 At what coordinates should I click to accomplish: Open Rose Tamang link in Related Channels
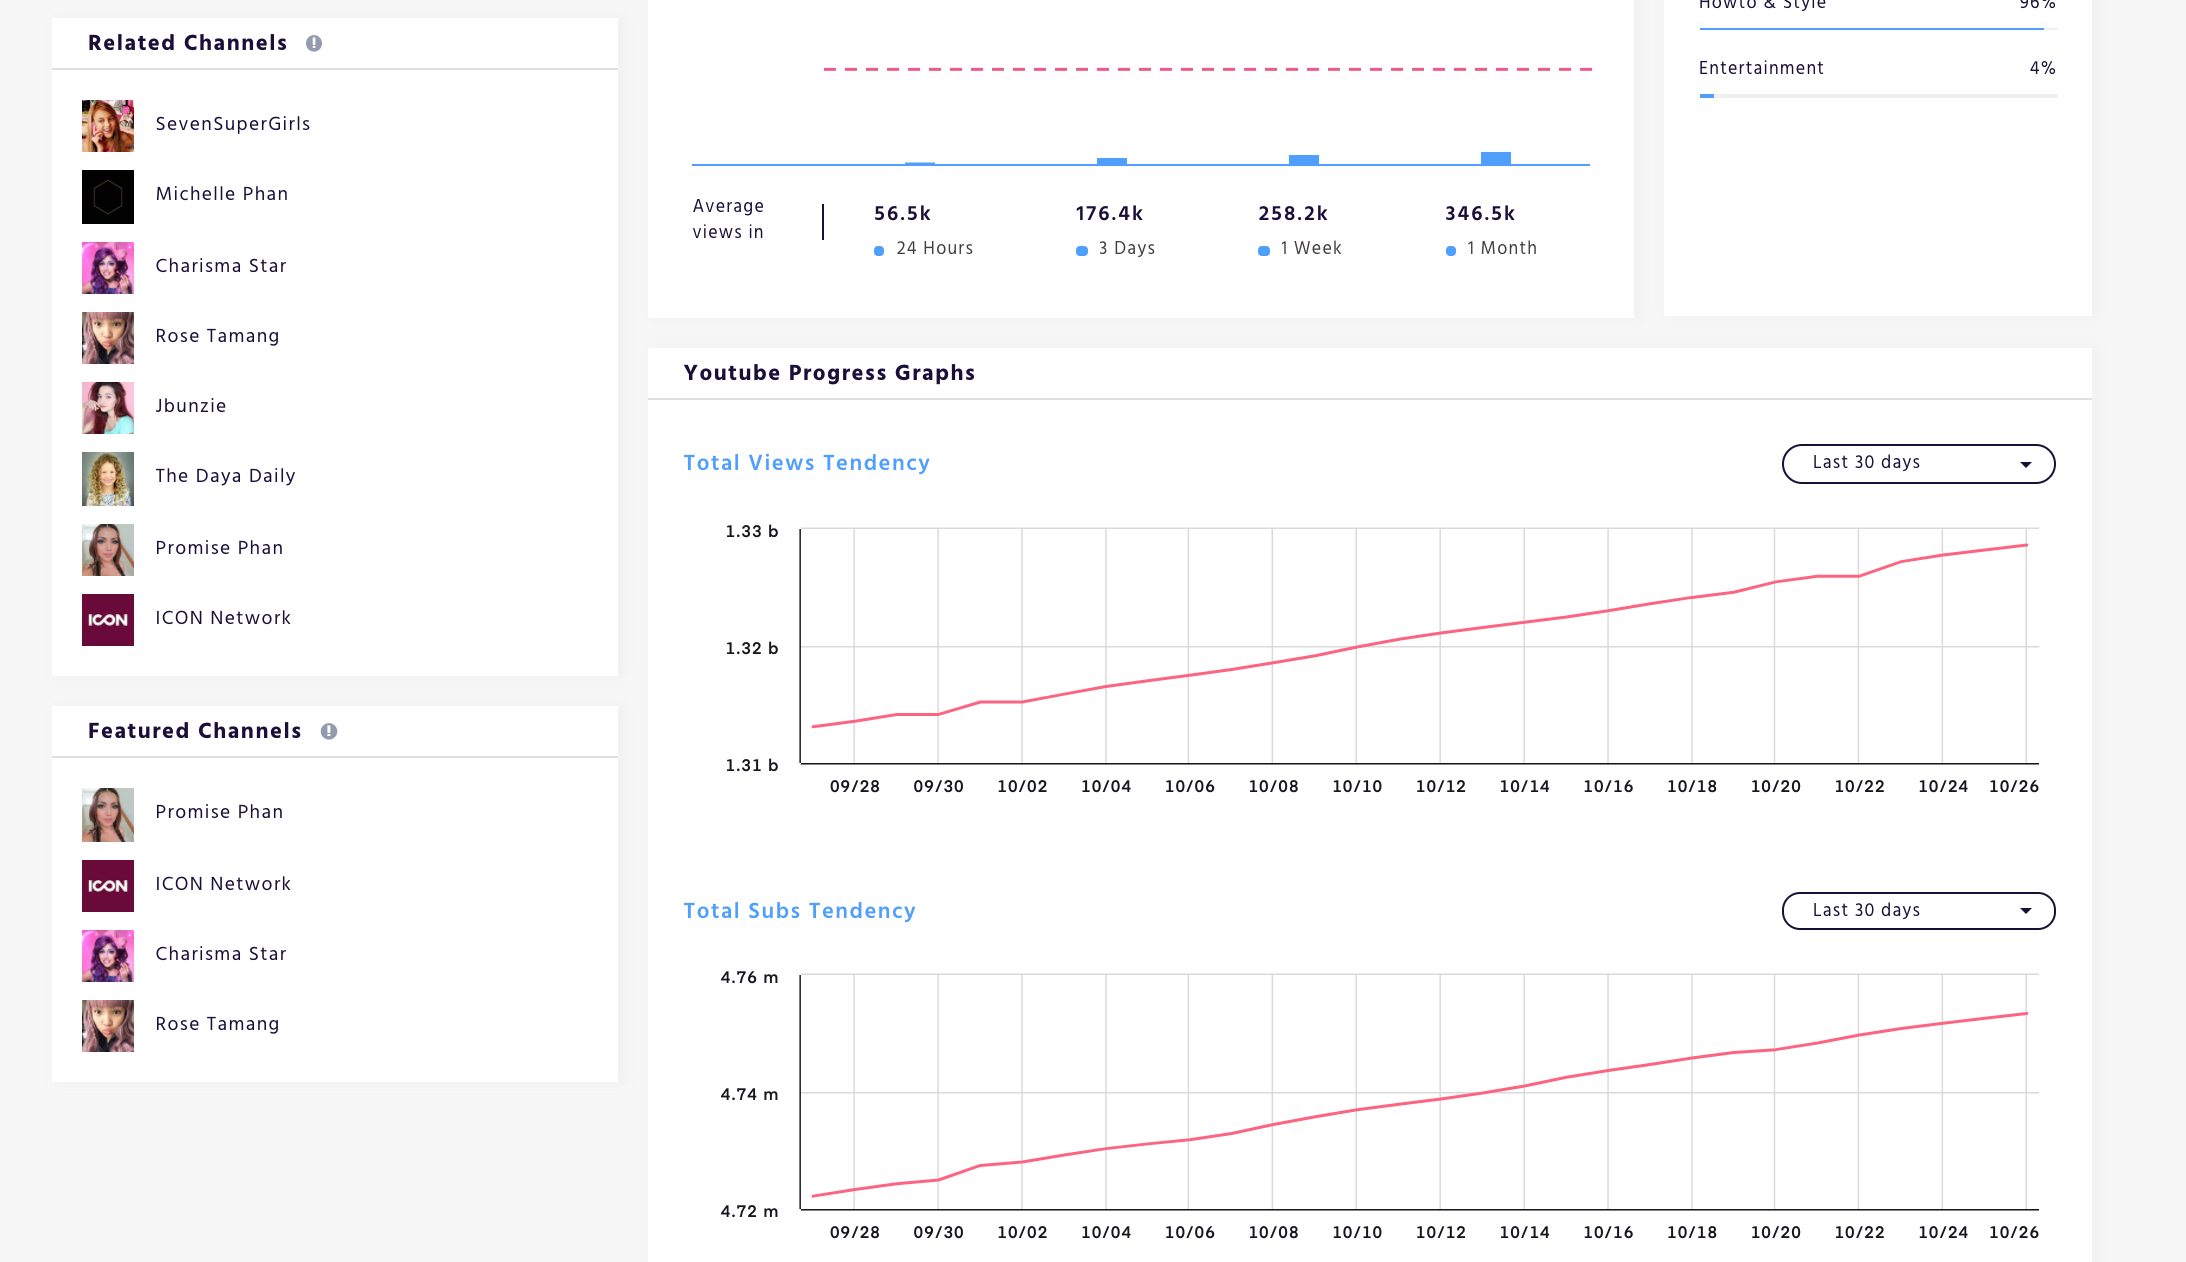coord(217,336)
